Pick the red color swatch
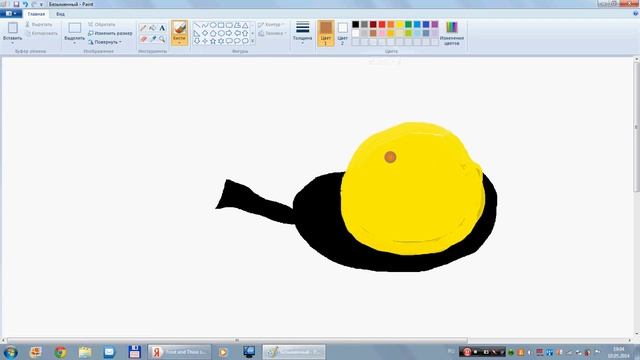 pos(382,24)
